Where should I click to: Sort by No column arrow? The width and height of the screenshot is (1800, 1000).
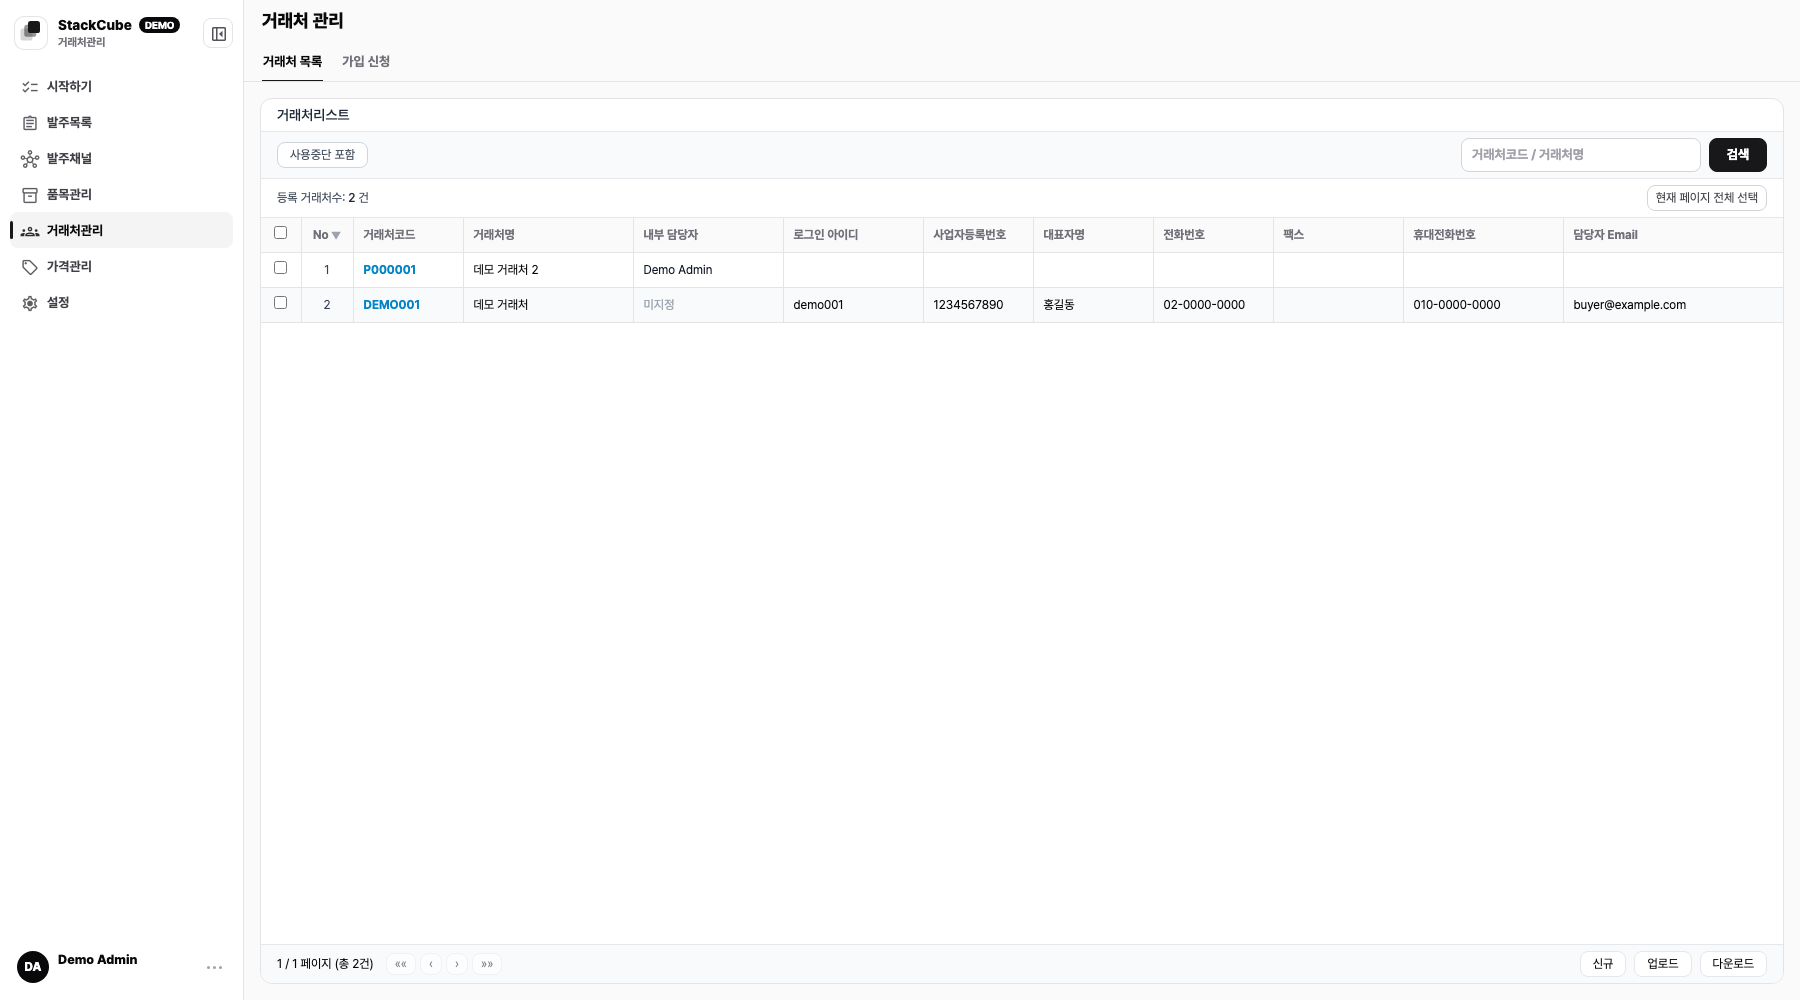[336, 235]
